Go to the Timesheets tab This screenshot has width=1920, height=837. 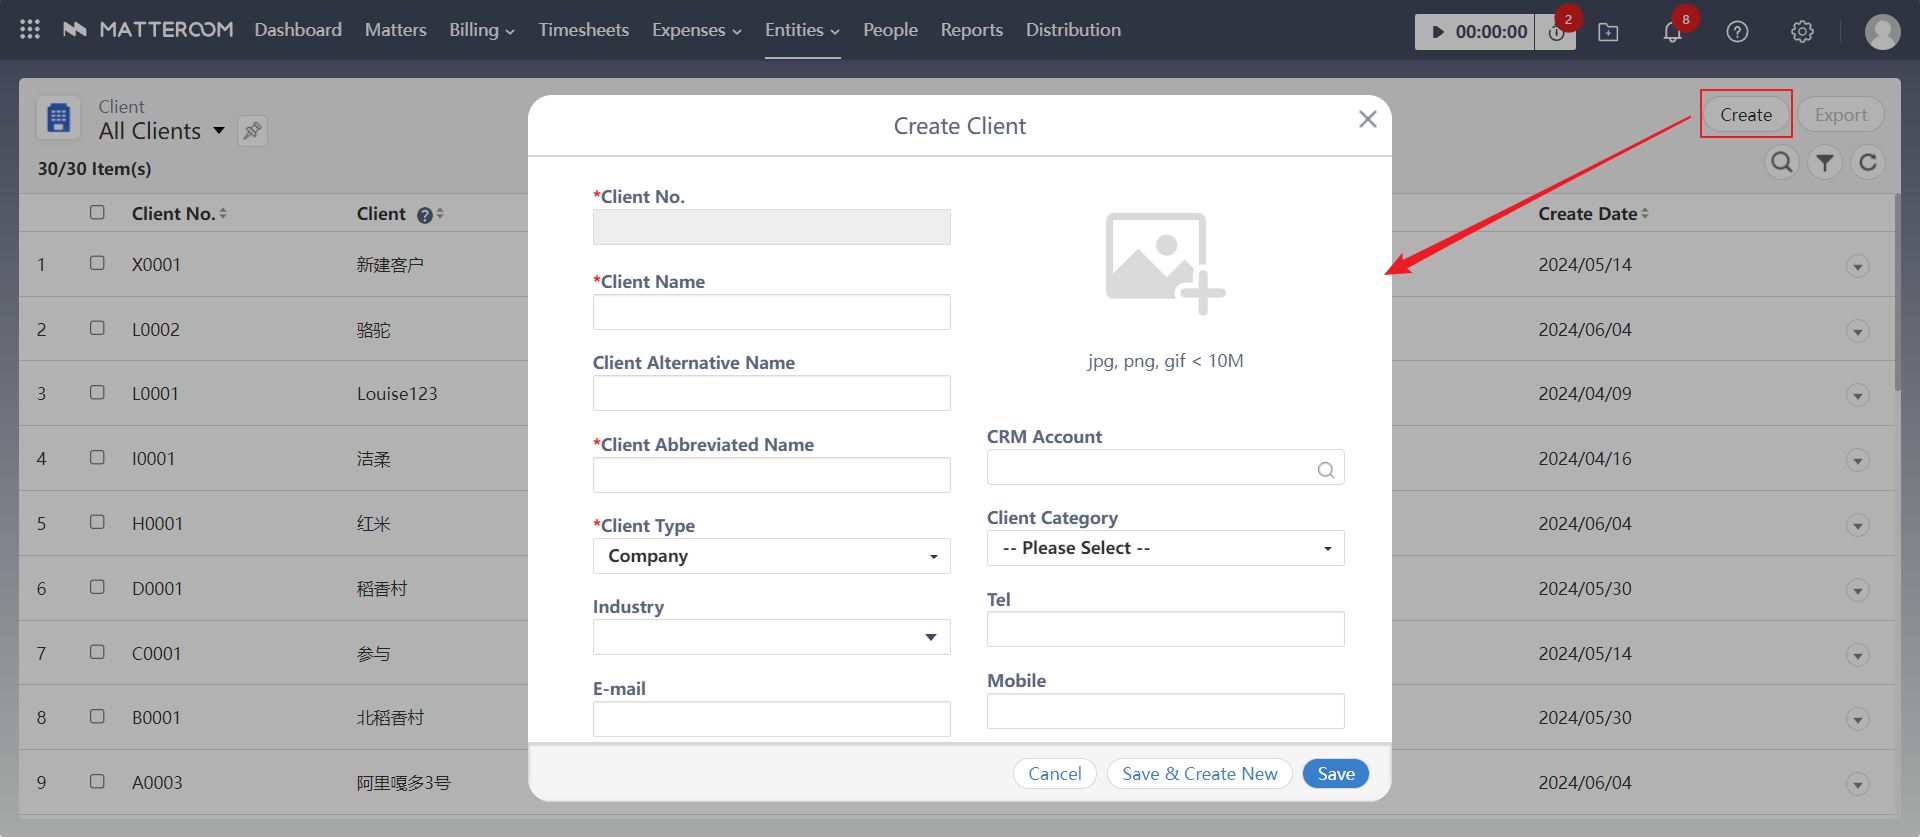(x=583, y=30)
